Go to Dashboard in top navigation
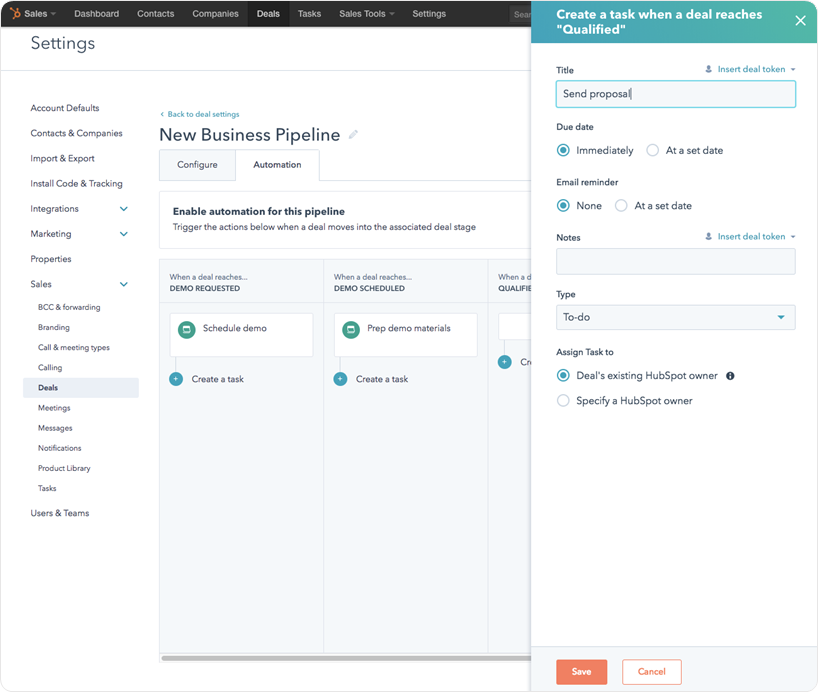The height and width of the screenshot is (692, 818). pyautogui.click(x=97, y=14)
